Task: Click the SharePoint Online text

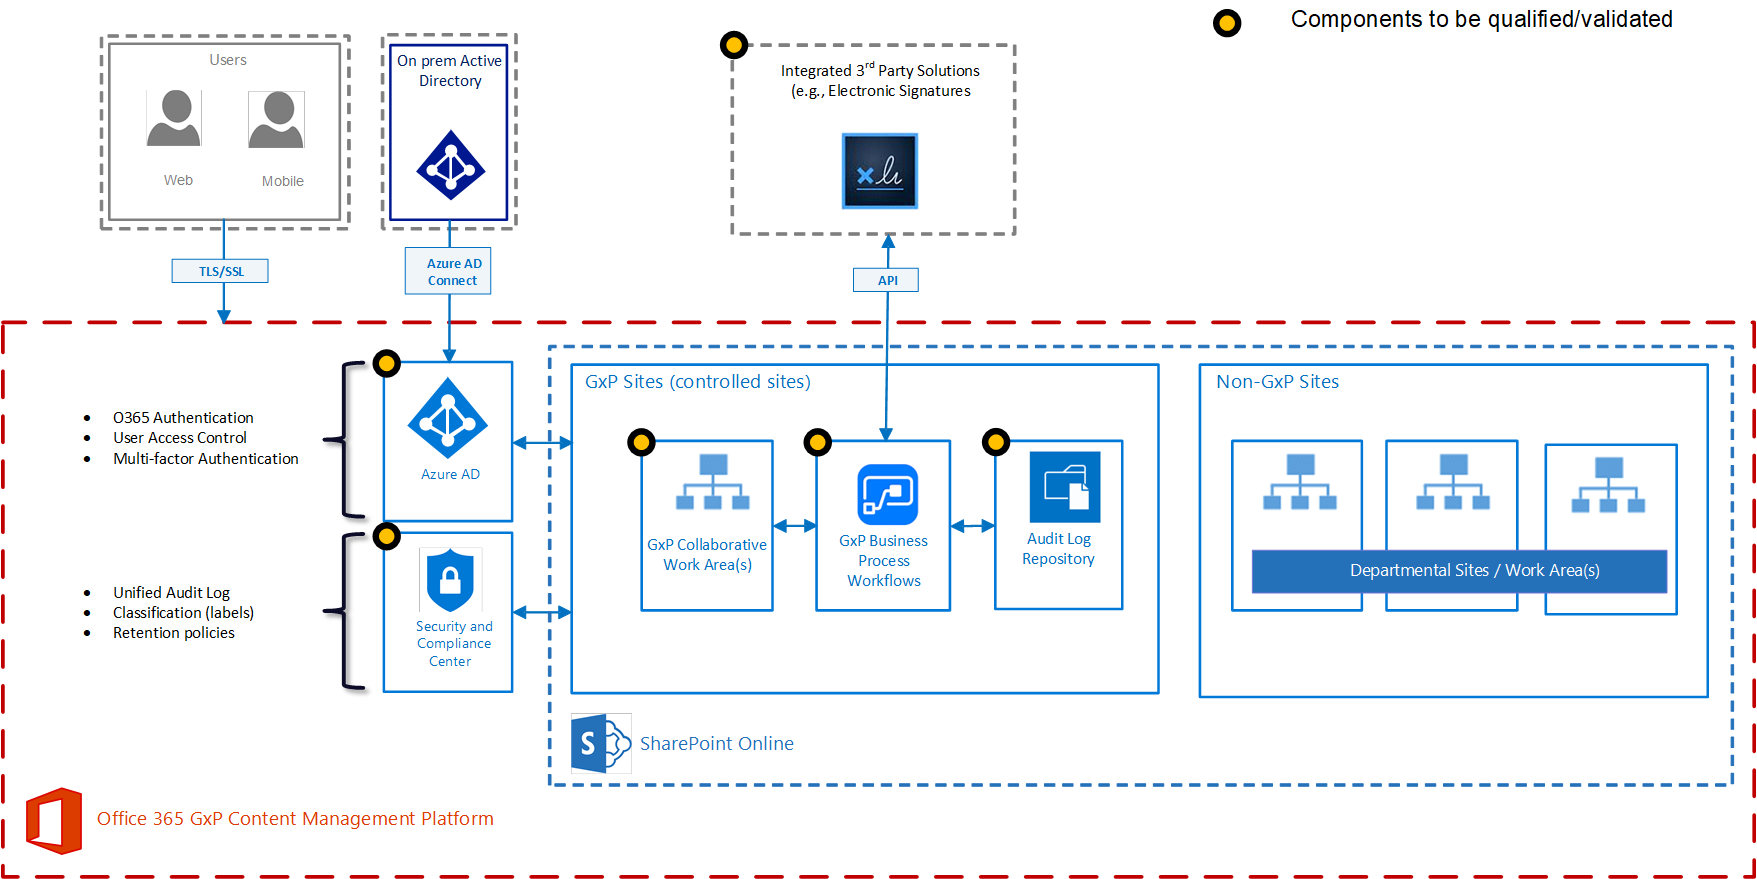Action: point(717,744)
